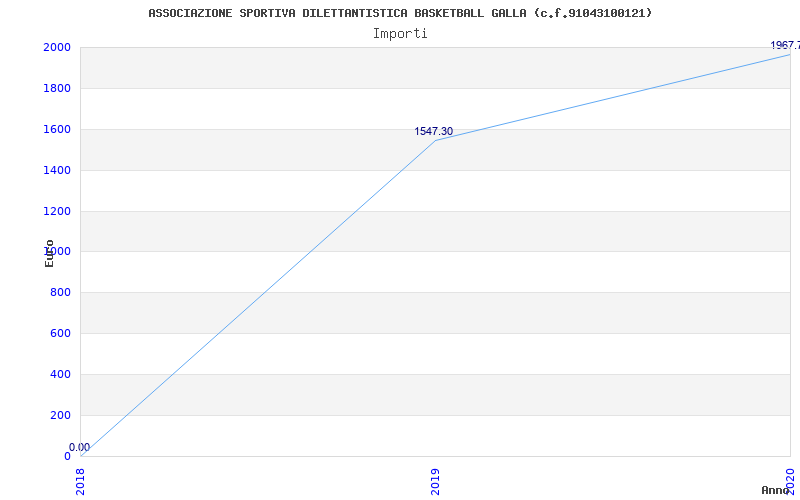The image size is (800, 500).
Task: Click the 'Importi' subtitle
Action: [400, 34]
